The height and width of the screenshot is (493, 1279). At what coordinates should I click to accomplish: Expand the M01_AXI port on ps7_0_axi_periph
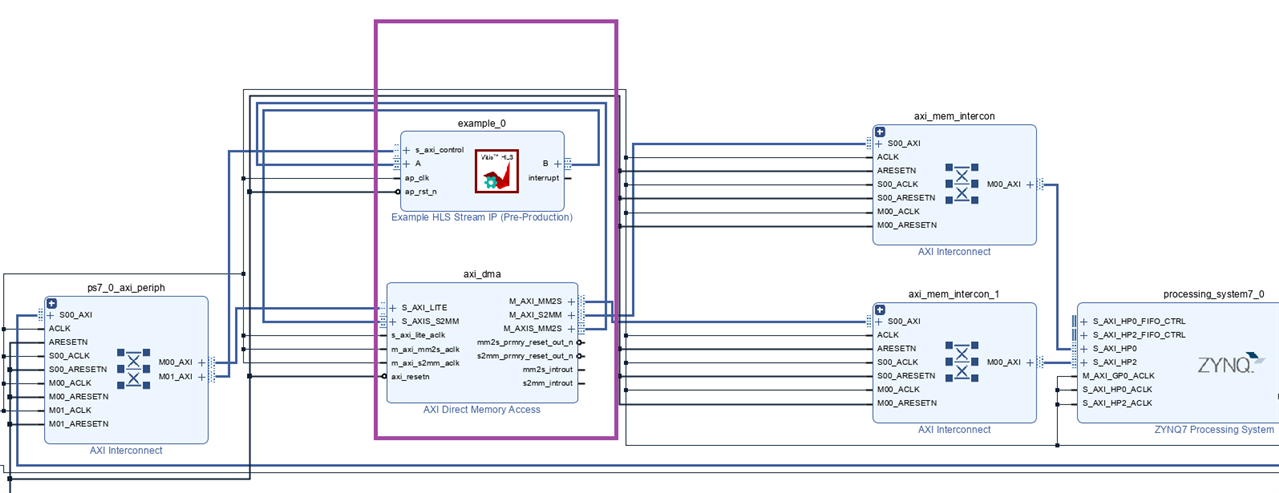(x=201, y=377)
